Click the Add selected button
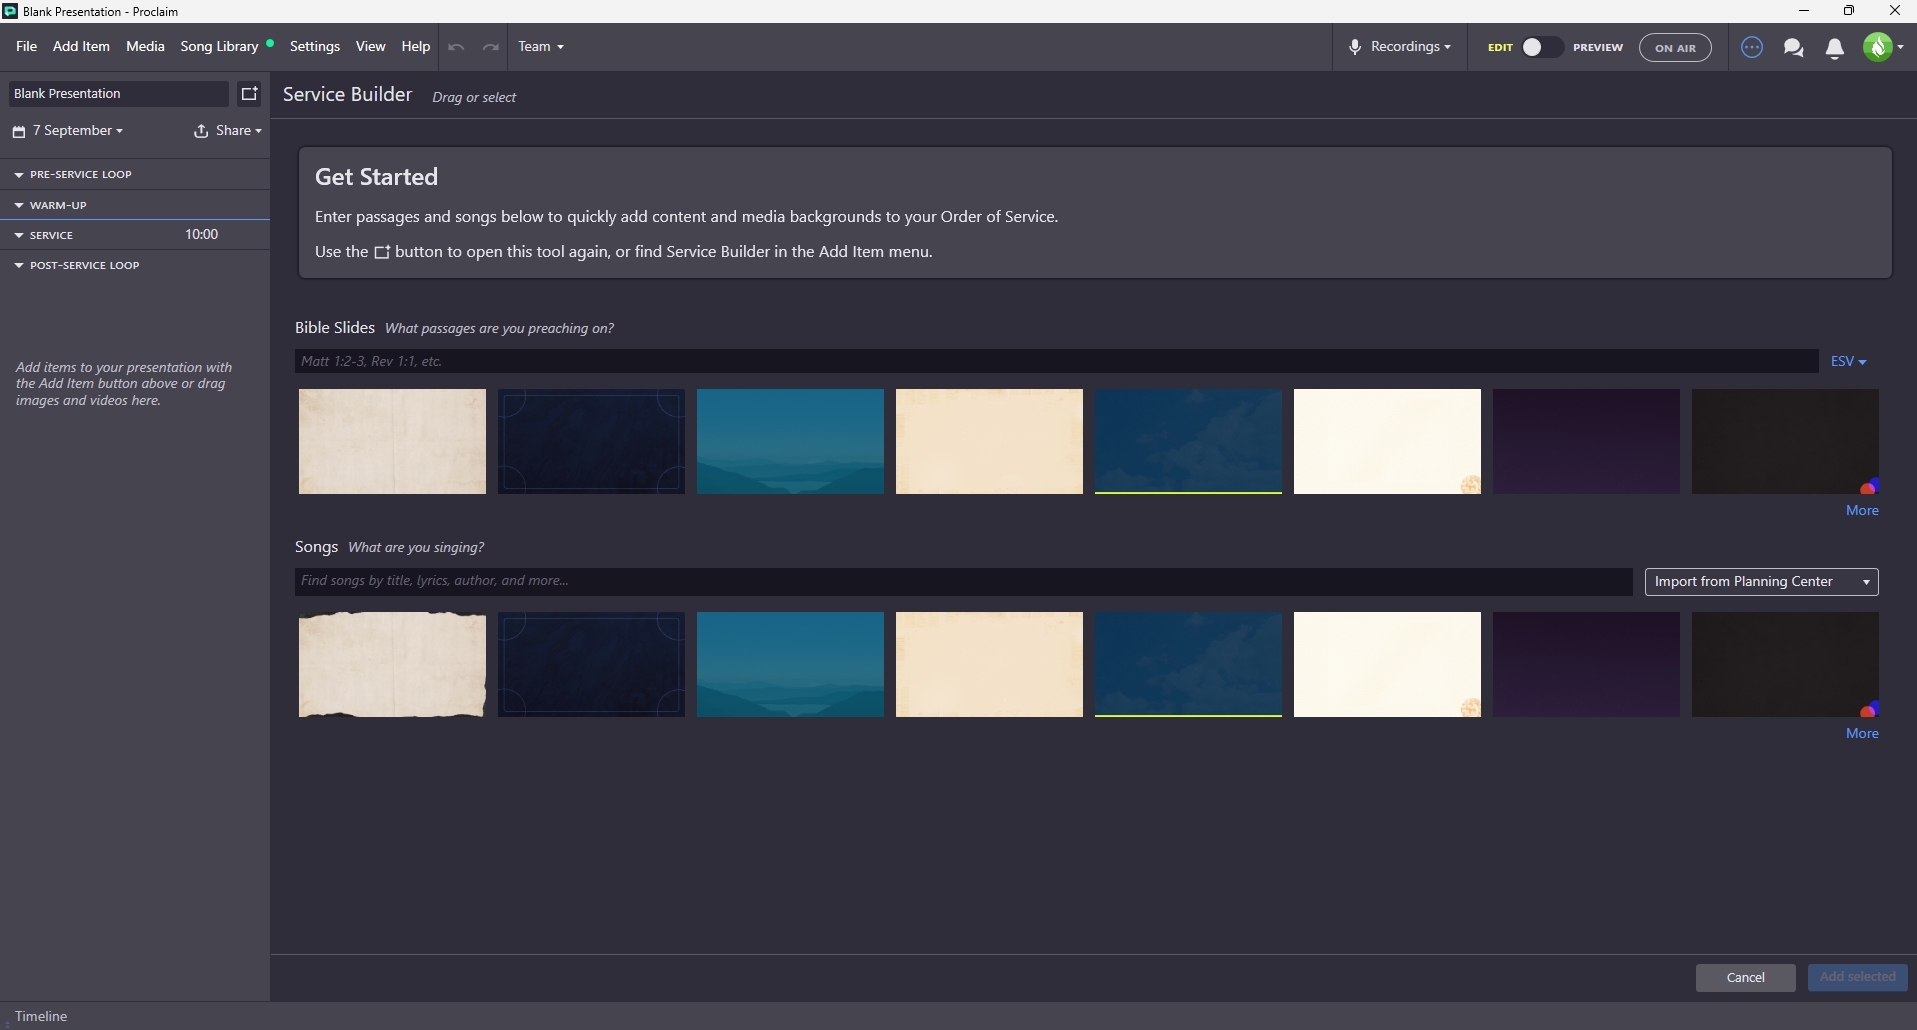Viewport: 1917px width, 1030px height. tap(1857, 977)
